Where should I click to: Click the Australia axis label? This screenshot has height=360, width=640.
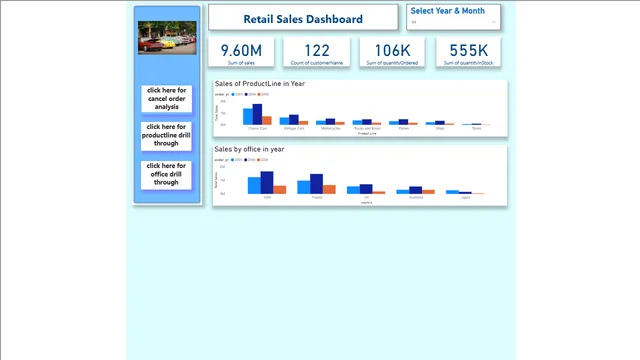click(x=416, y=198)
